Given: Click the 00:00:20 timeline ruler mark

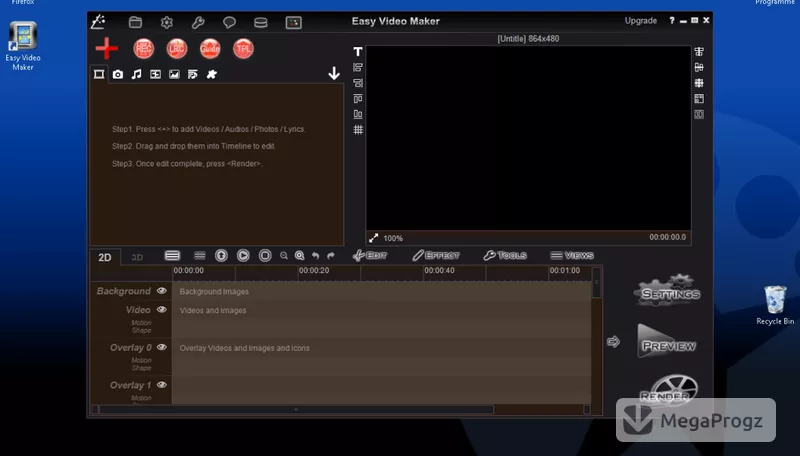Looking at the screenshot, I should point(314,270).
